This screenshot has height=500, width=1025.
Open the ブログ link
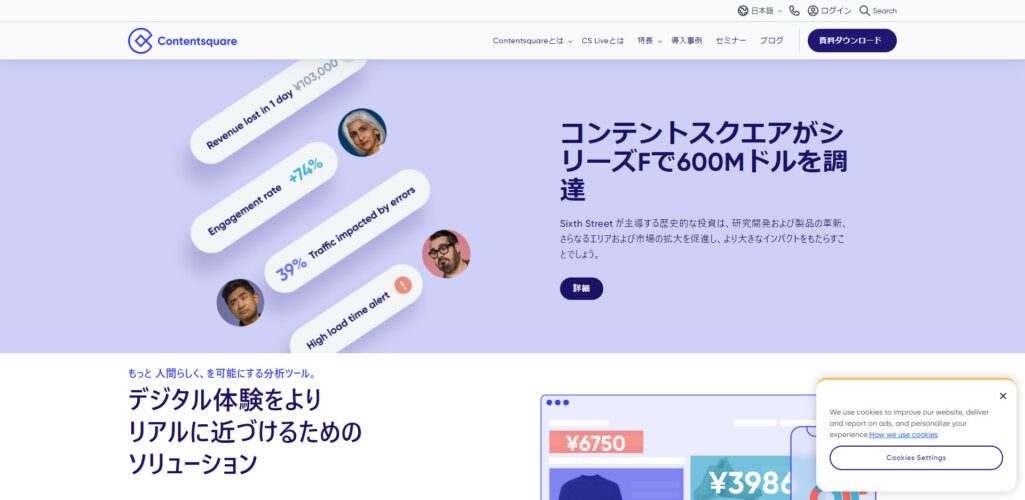pyautogui.click(x=771, y=41)
